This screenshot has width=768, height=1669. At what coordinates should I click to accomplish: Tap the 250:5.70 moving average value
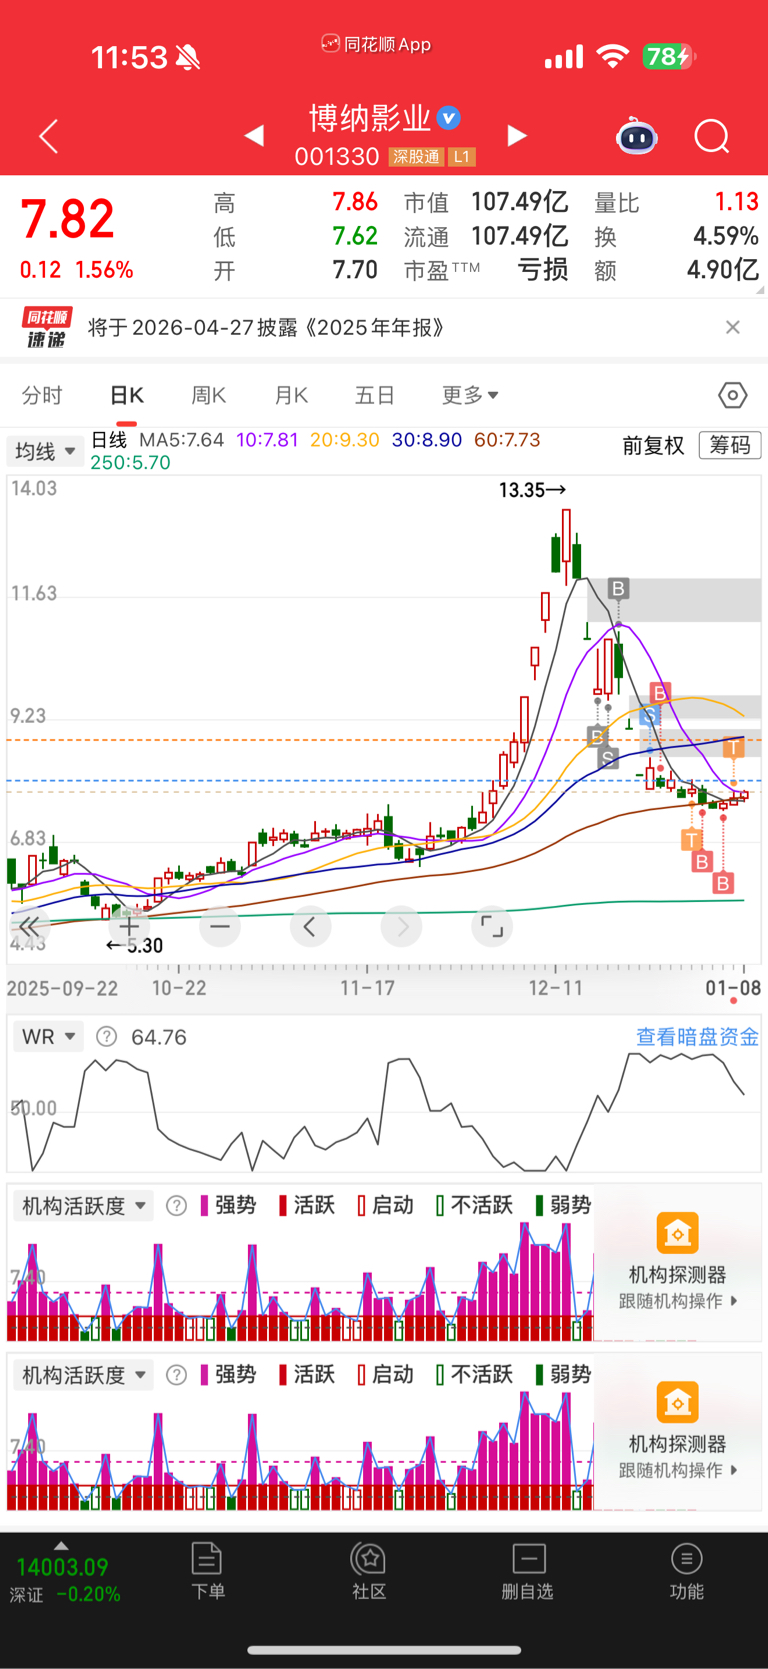coord(130,463)
